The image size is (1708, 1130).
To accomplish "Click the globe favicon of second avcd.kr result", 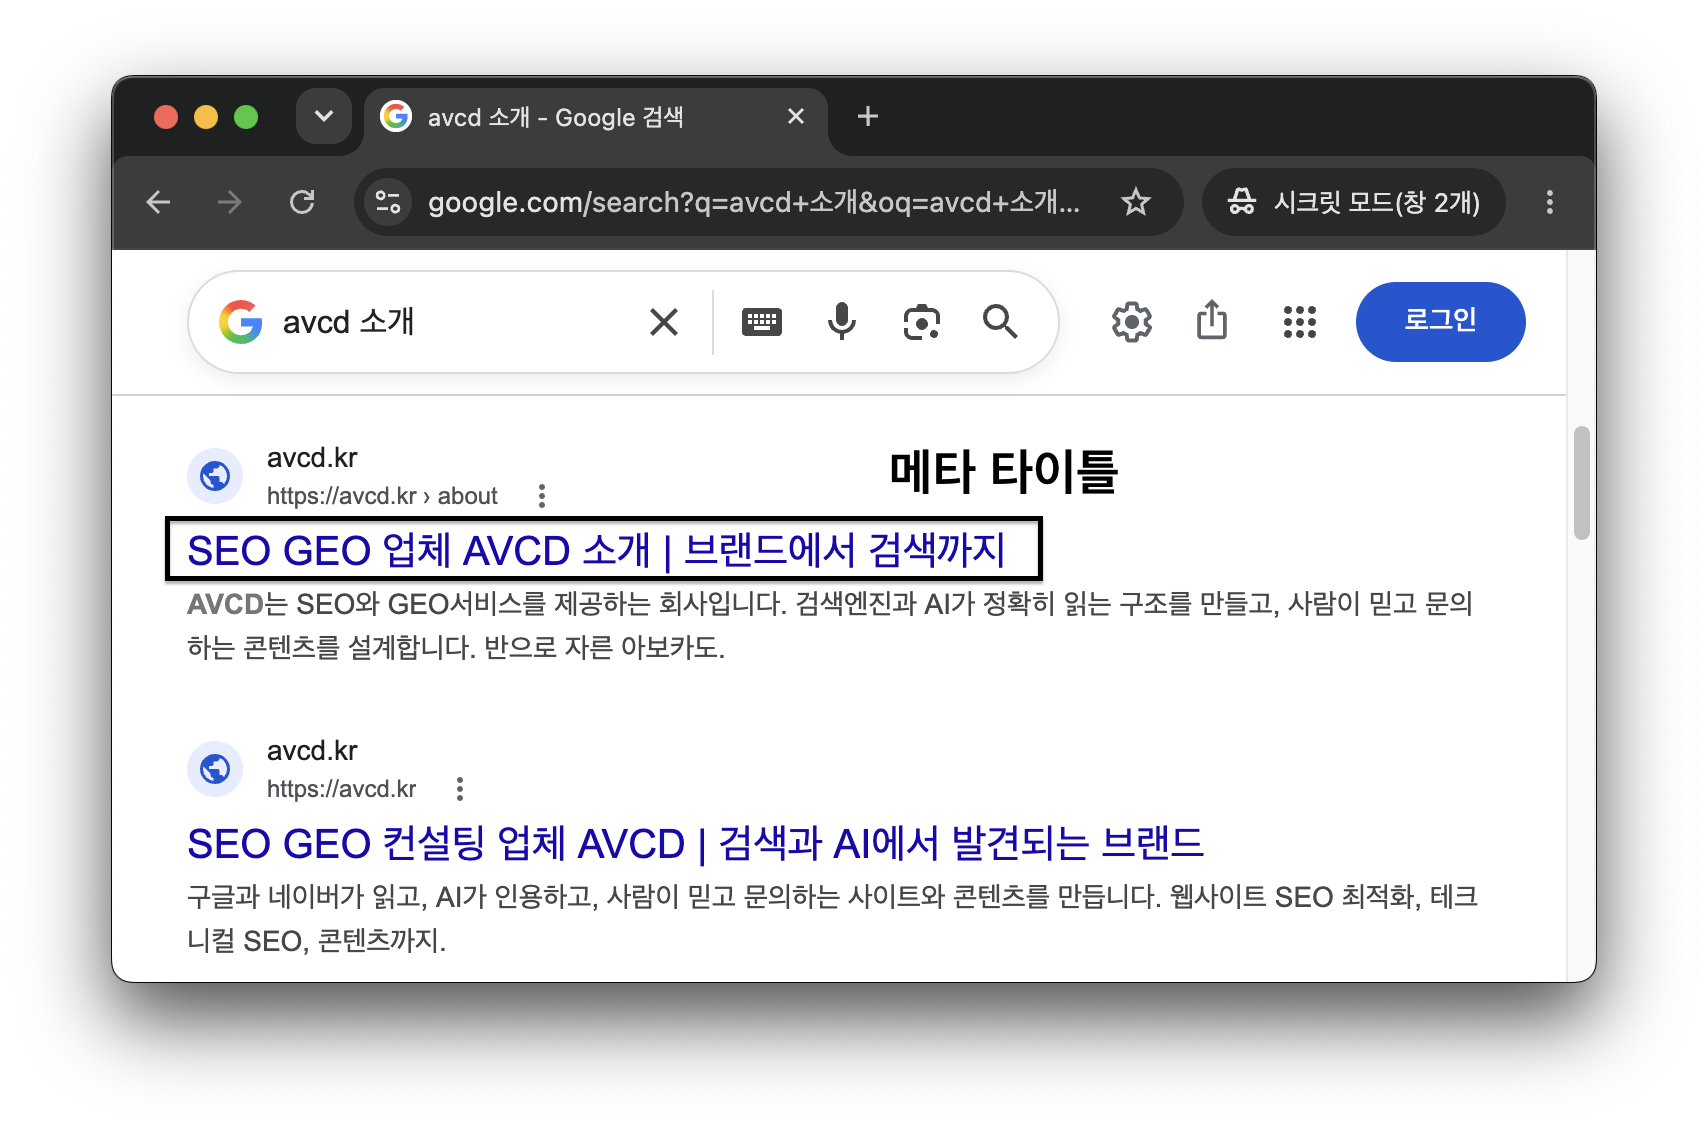I will pos(215,769).
